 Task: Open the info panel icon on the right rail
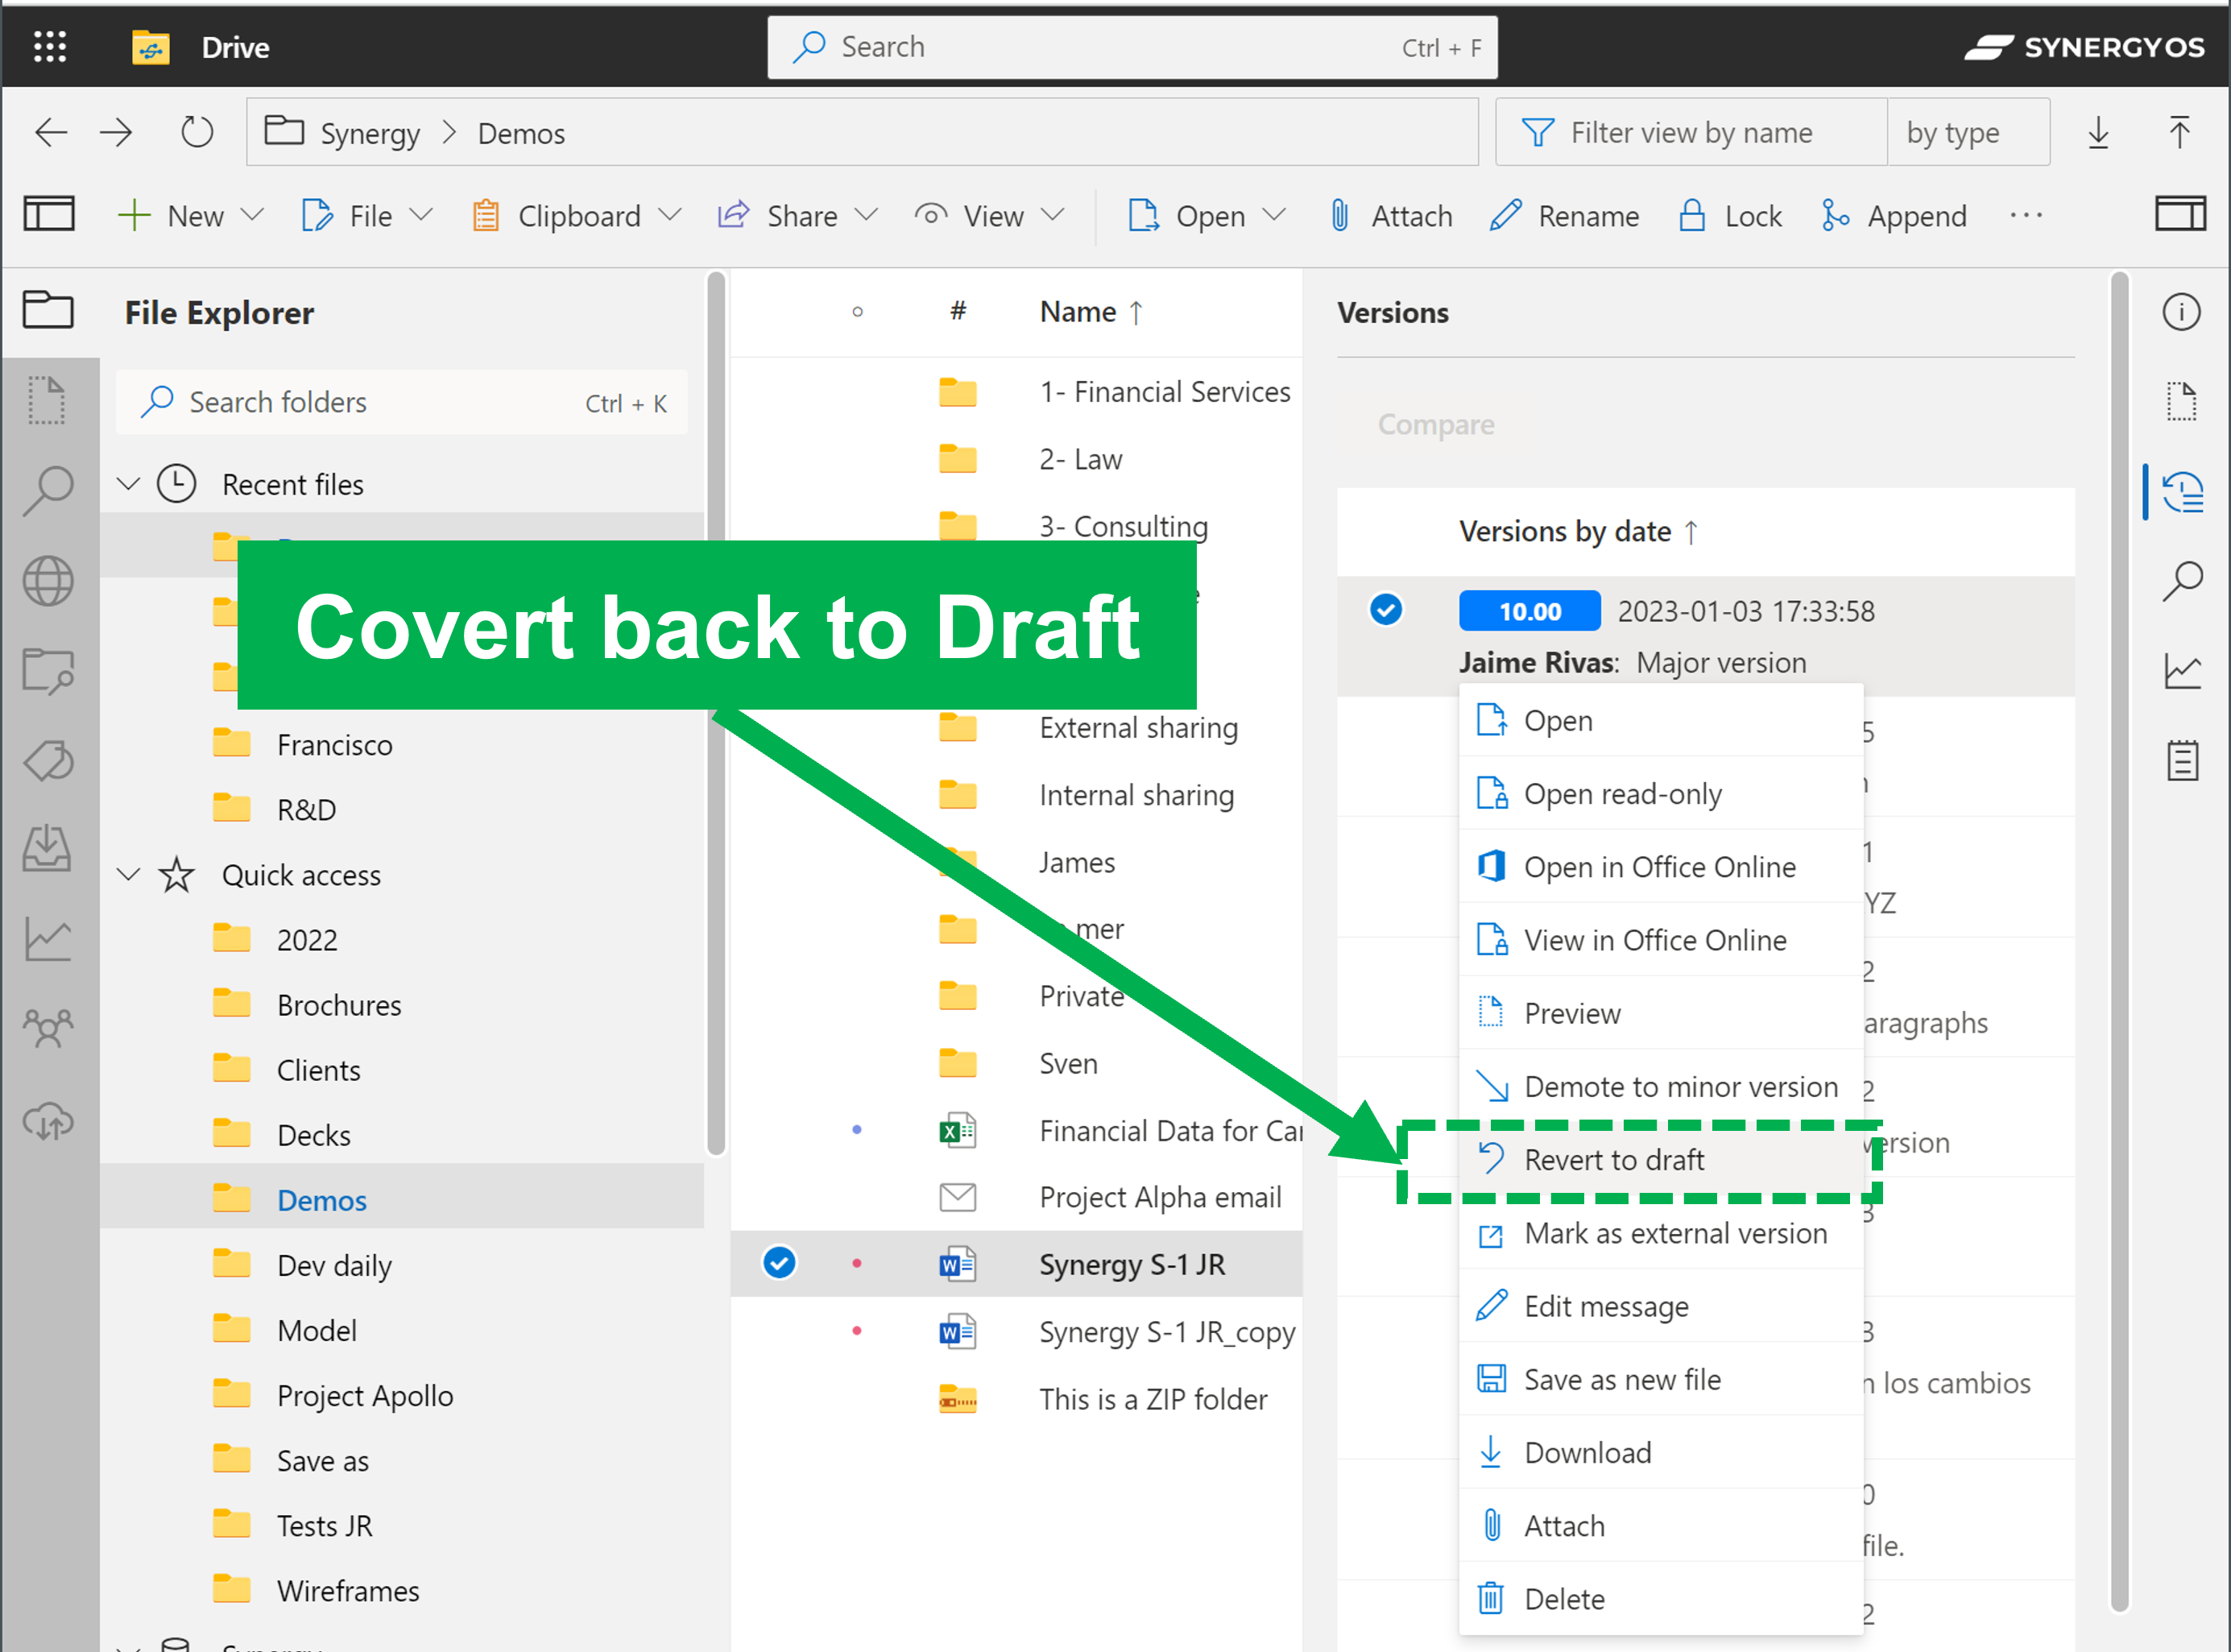click(2181, 312)
